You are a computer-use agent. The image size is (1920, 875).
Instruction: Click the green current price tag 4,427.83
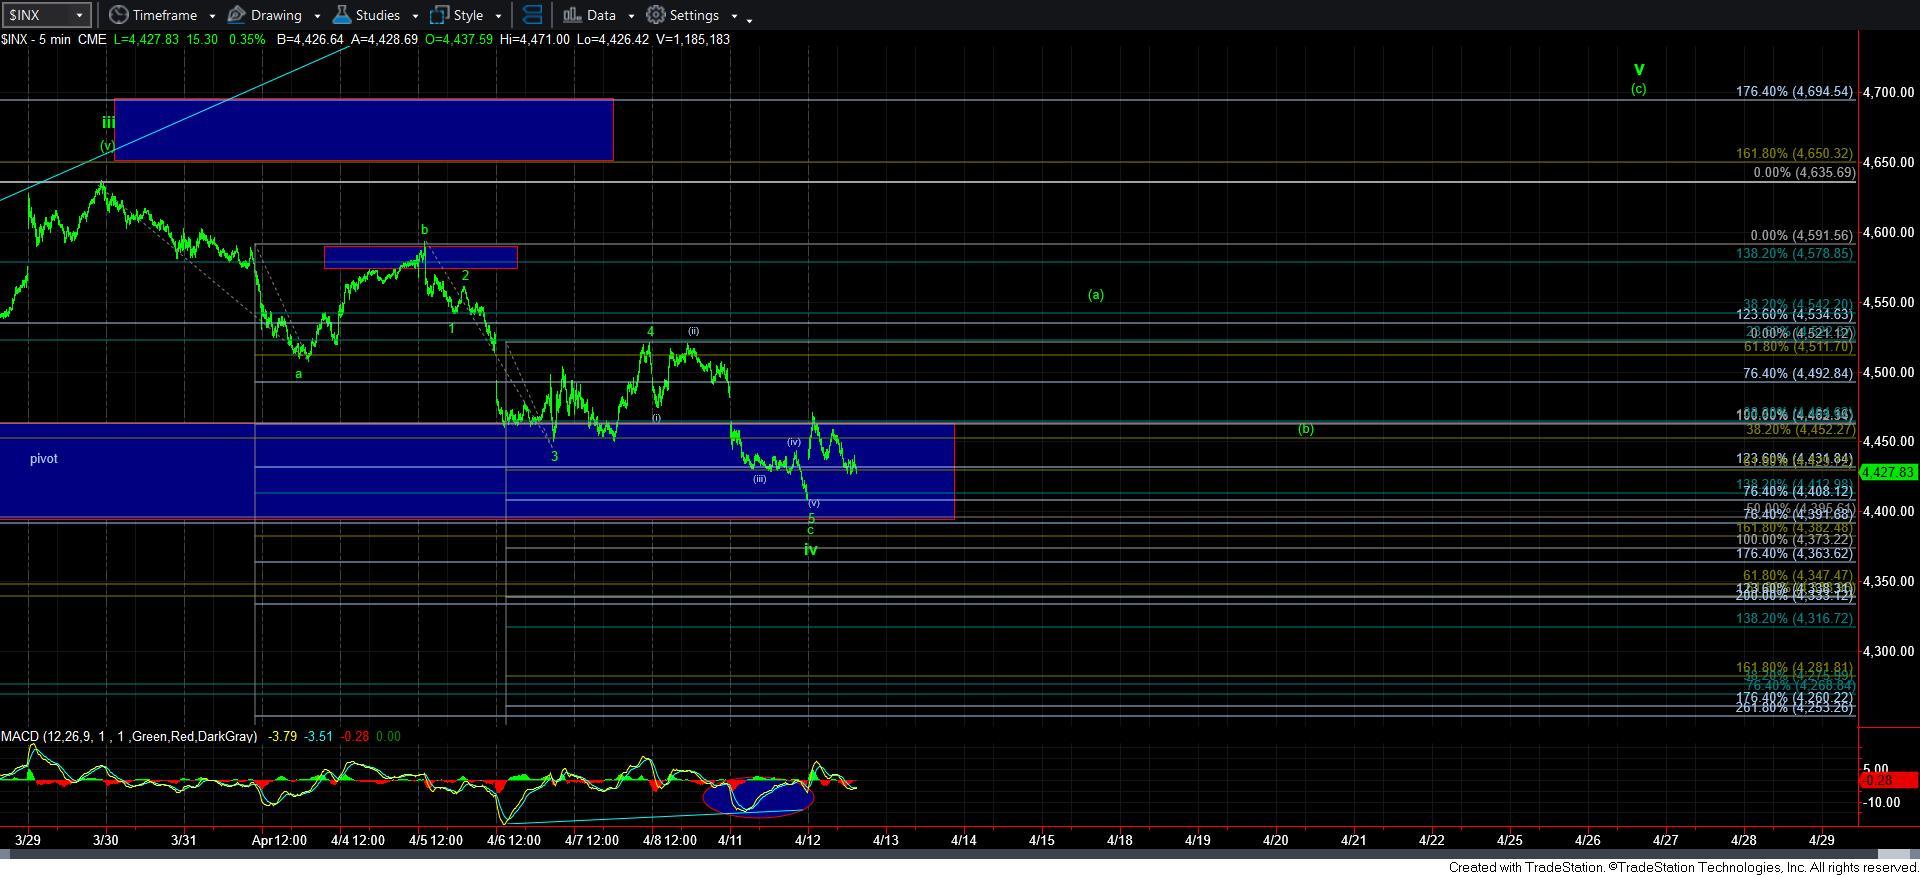pyautogui.click(x=1889, y=472)
